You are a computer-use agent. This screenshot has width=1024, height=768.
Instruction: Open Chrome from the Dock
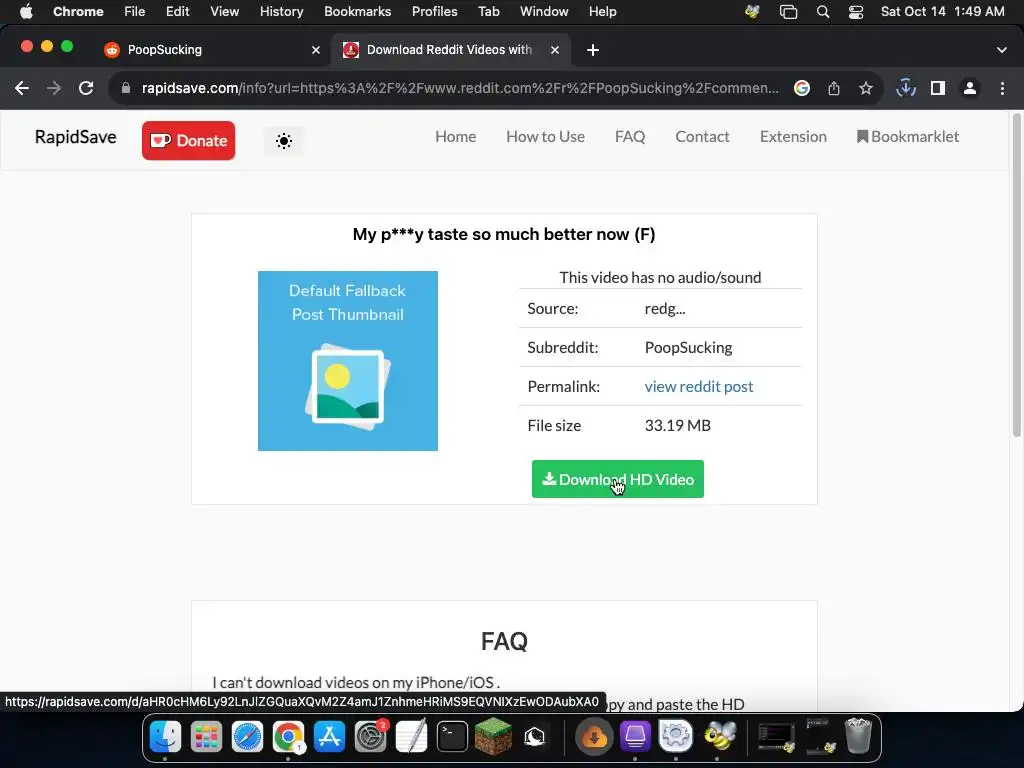[x=288, y=737]
